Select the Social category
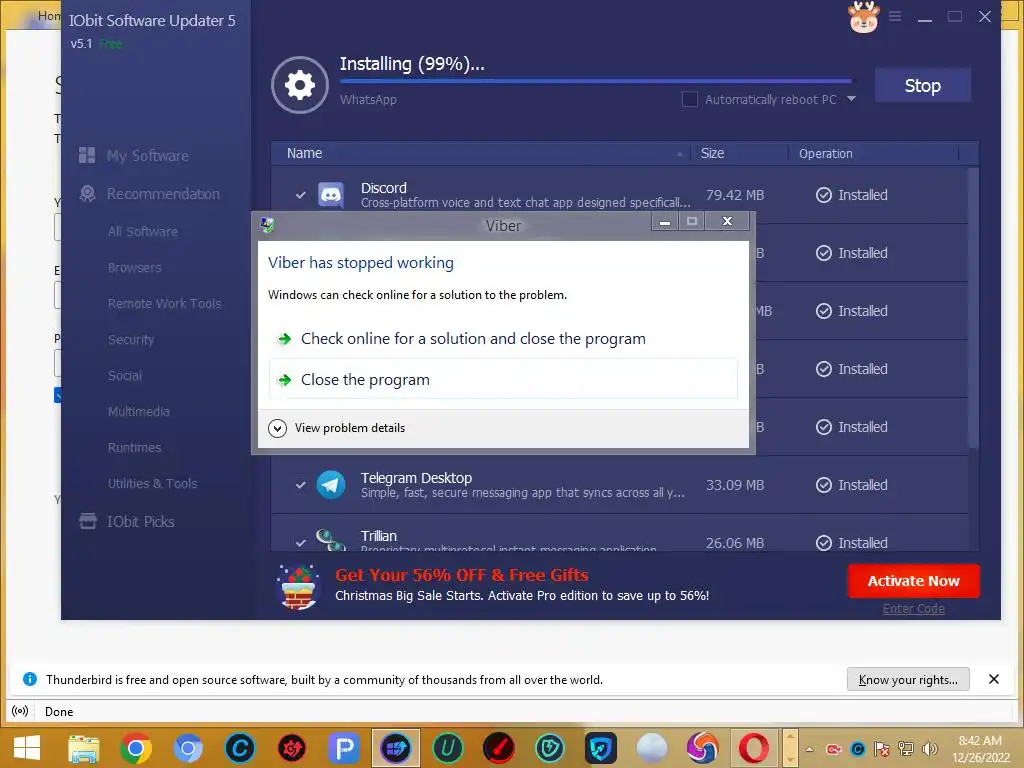The height and width of the screenshot is (768, 1024). tap(125, 375)
